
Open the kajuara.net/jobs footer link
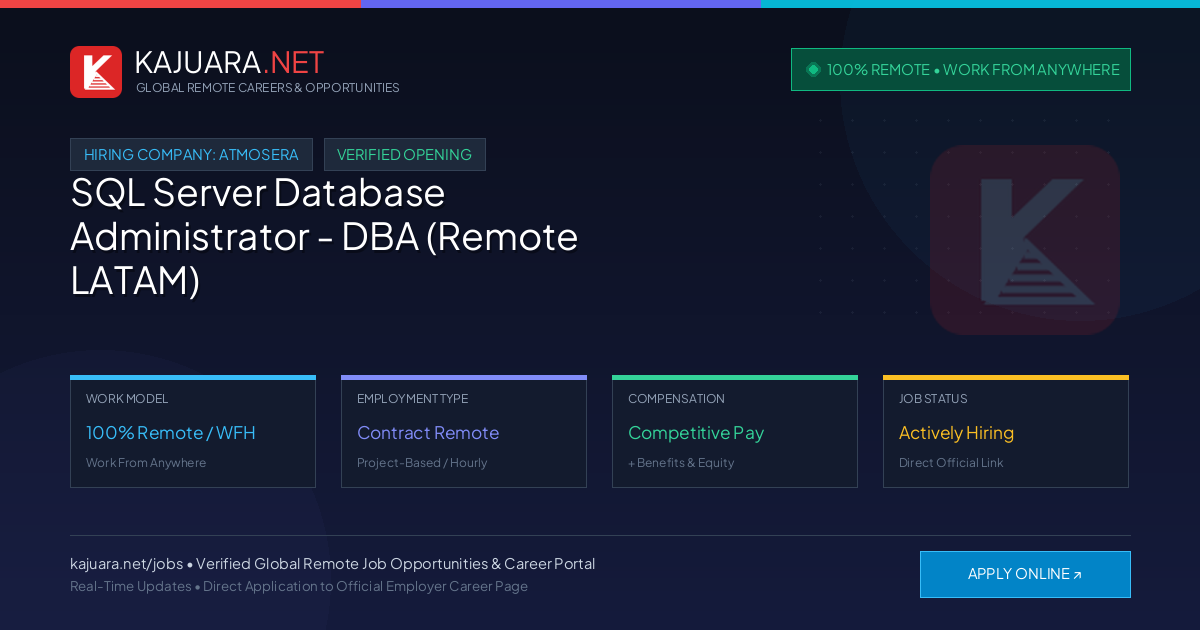tap(126, 564)
